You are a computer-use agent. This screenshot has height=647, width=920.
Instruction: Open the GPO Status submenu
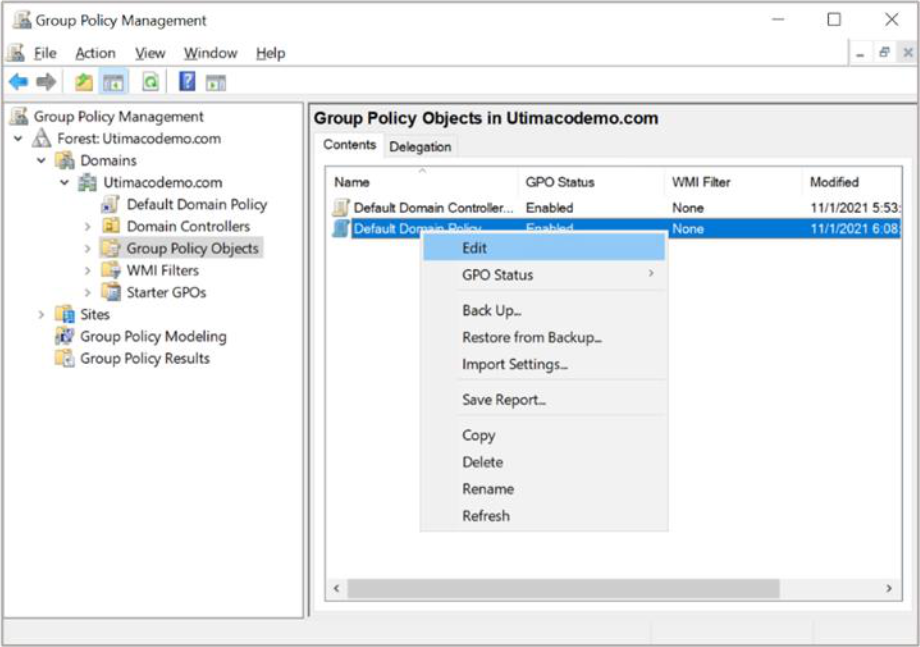click(498, 275)
